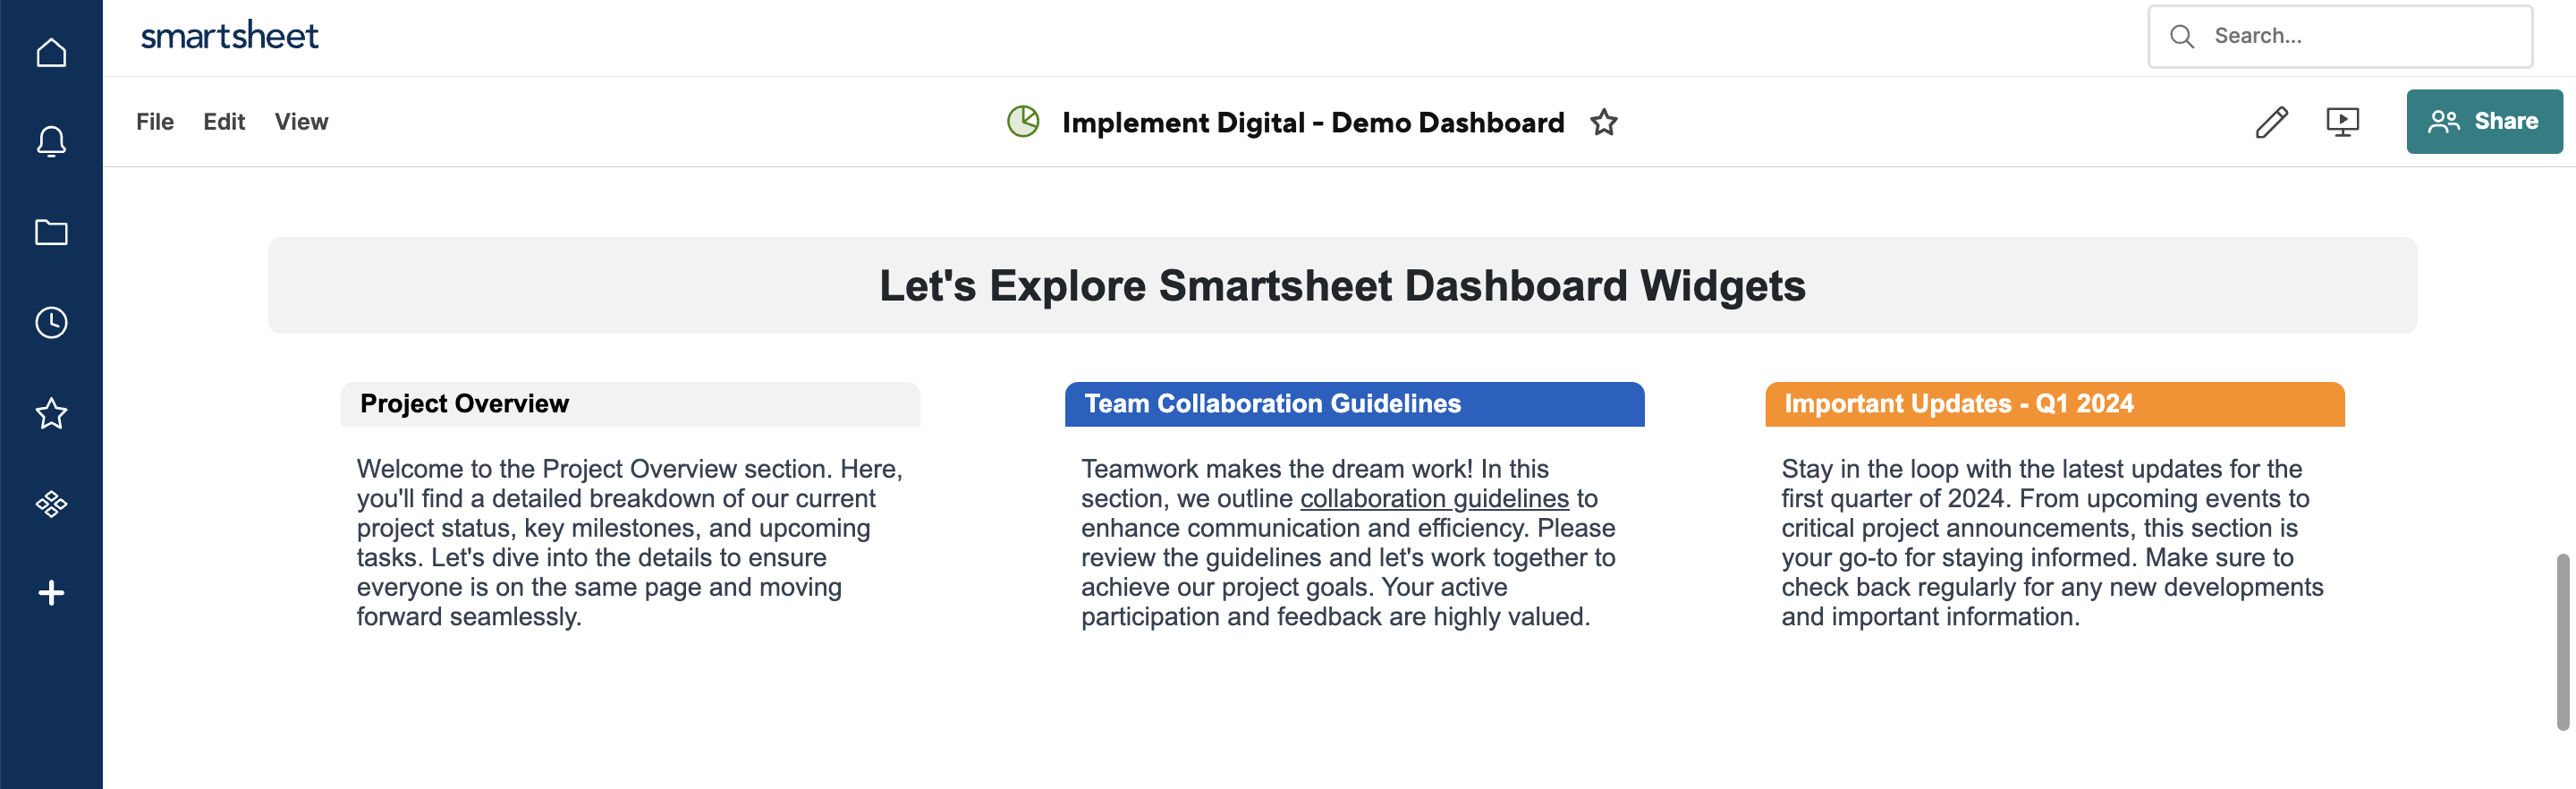Click the search magnifier icon

coord(2181,36)
